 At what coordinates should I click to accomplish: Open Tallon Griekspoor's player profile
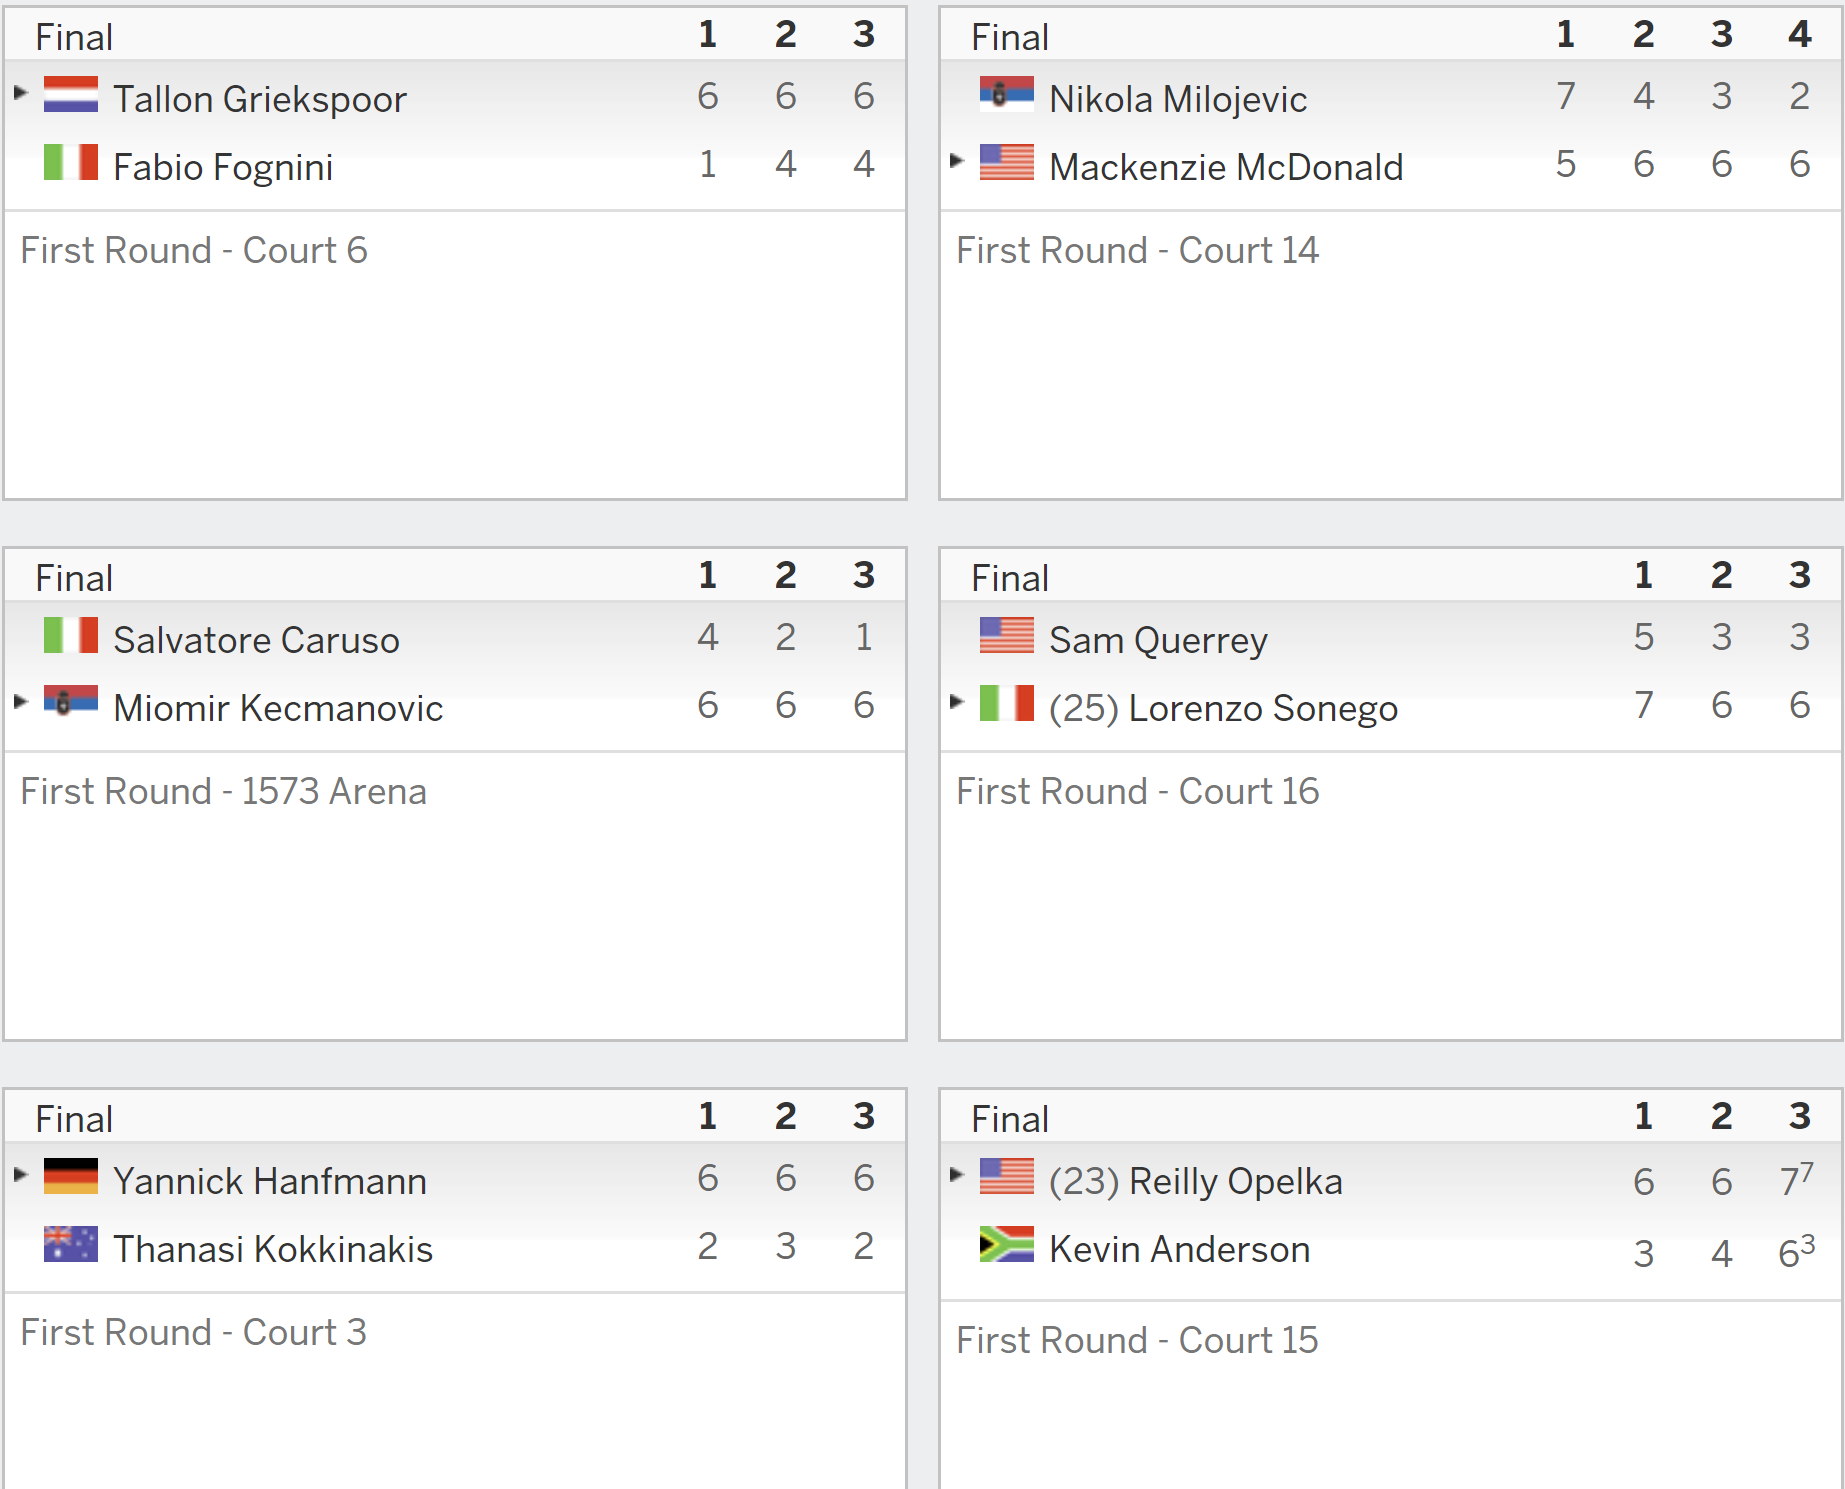260,99
